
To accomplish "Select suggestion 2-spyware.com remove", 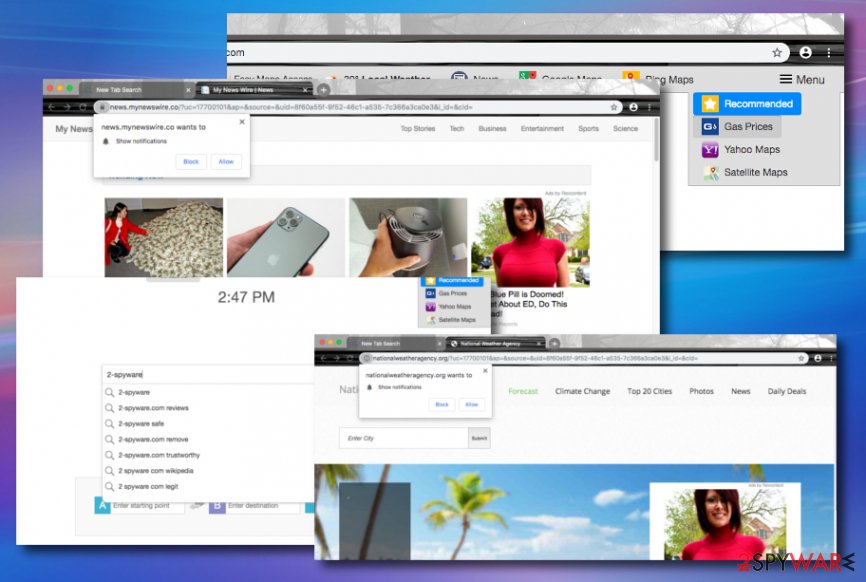I will click(153, 440).
